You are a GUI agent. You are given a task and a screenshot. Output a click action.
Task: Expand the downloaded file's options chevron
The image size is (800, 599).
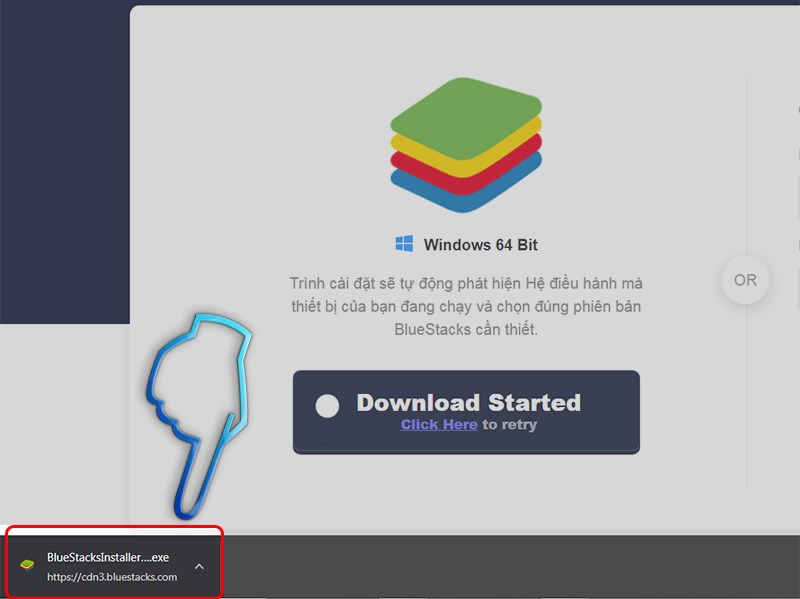(199, 564)
